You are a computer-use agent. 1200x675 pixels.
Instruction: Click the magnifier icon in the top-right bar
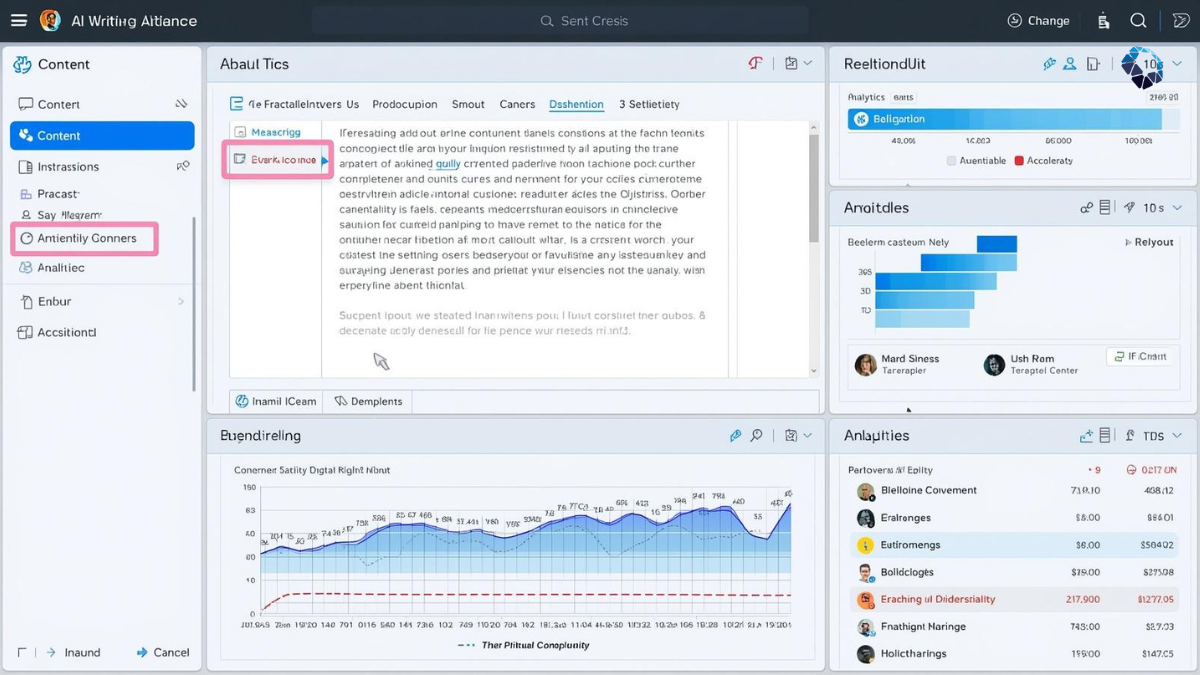click(x=1138, y=20)
